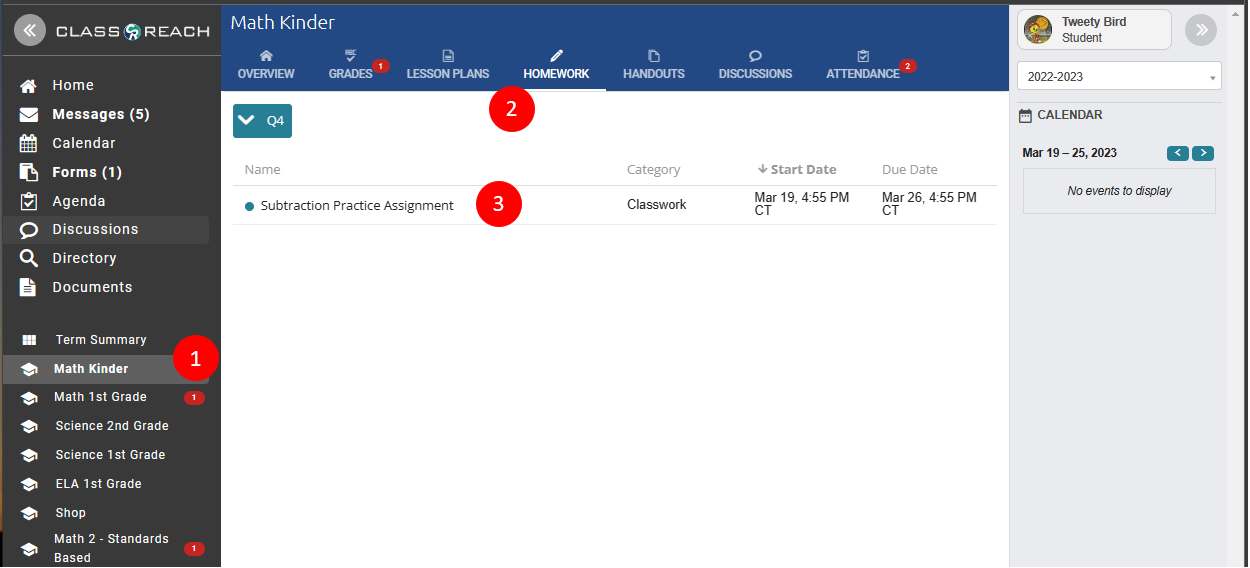Select Math 1st Grade class
The image size is (1250, 568).
click(x=100, y=397)
